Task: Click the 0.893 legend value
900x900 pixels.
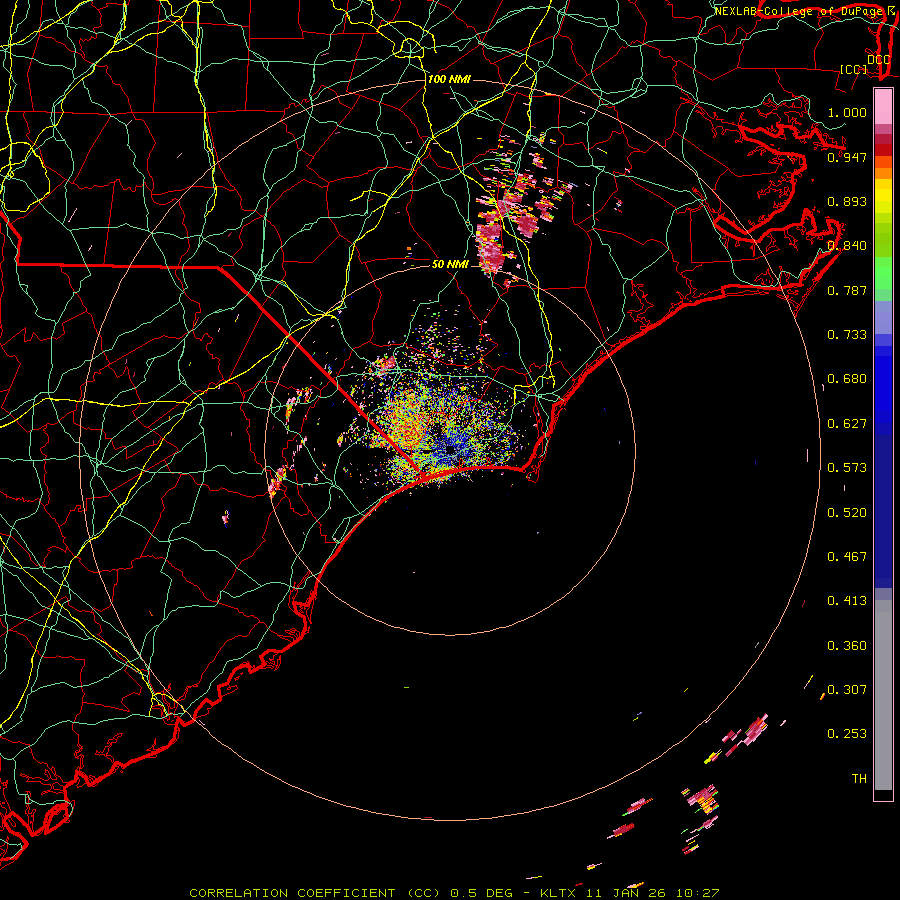Action: [x=847, y=201]
